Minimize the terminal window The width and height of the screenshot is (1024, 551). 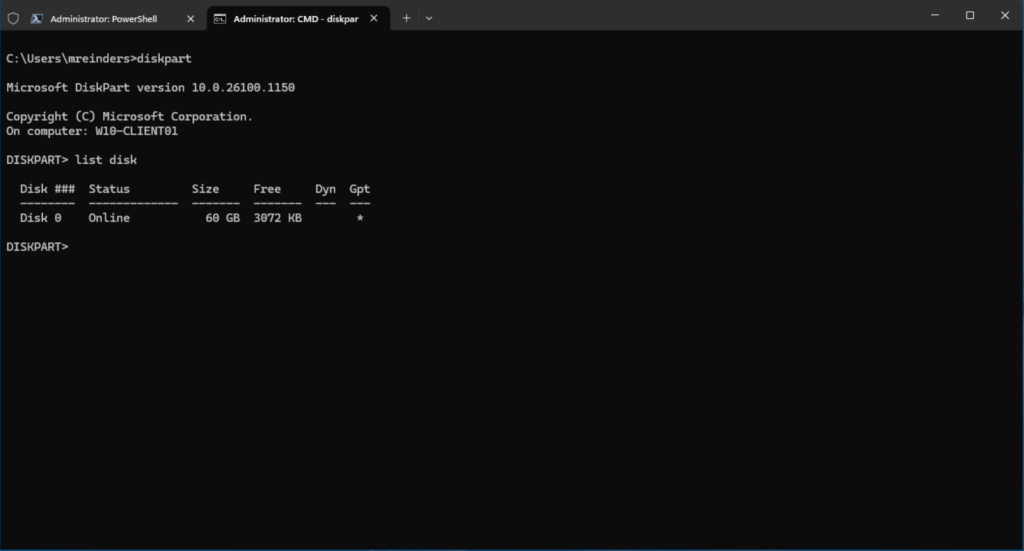(935, 15)
